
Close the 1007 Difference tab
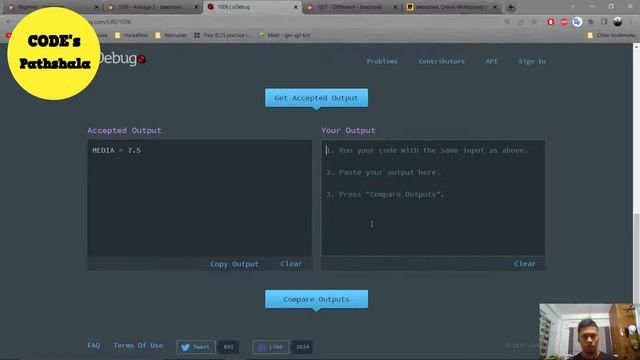tap(395, 7)
